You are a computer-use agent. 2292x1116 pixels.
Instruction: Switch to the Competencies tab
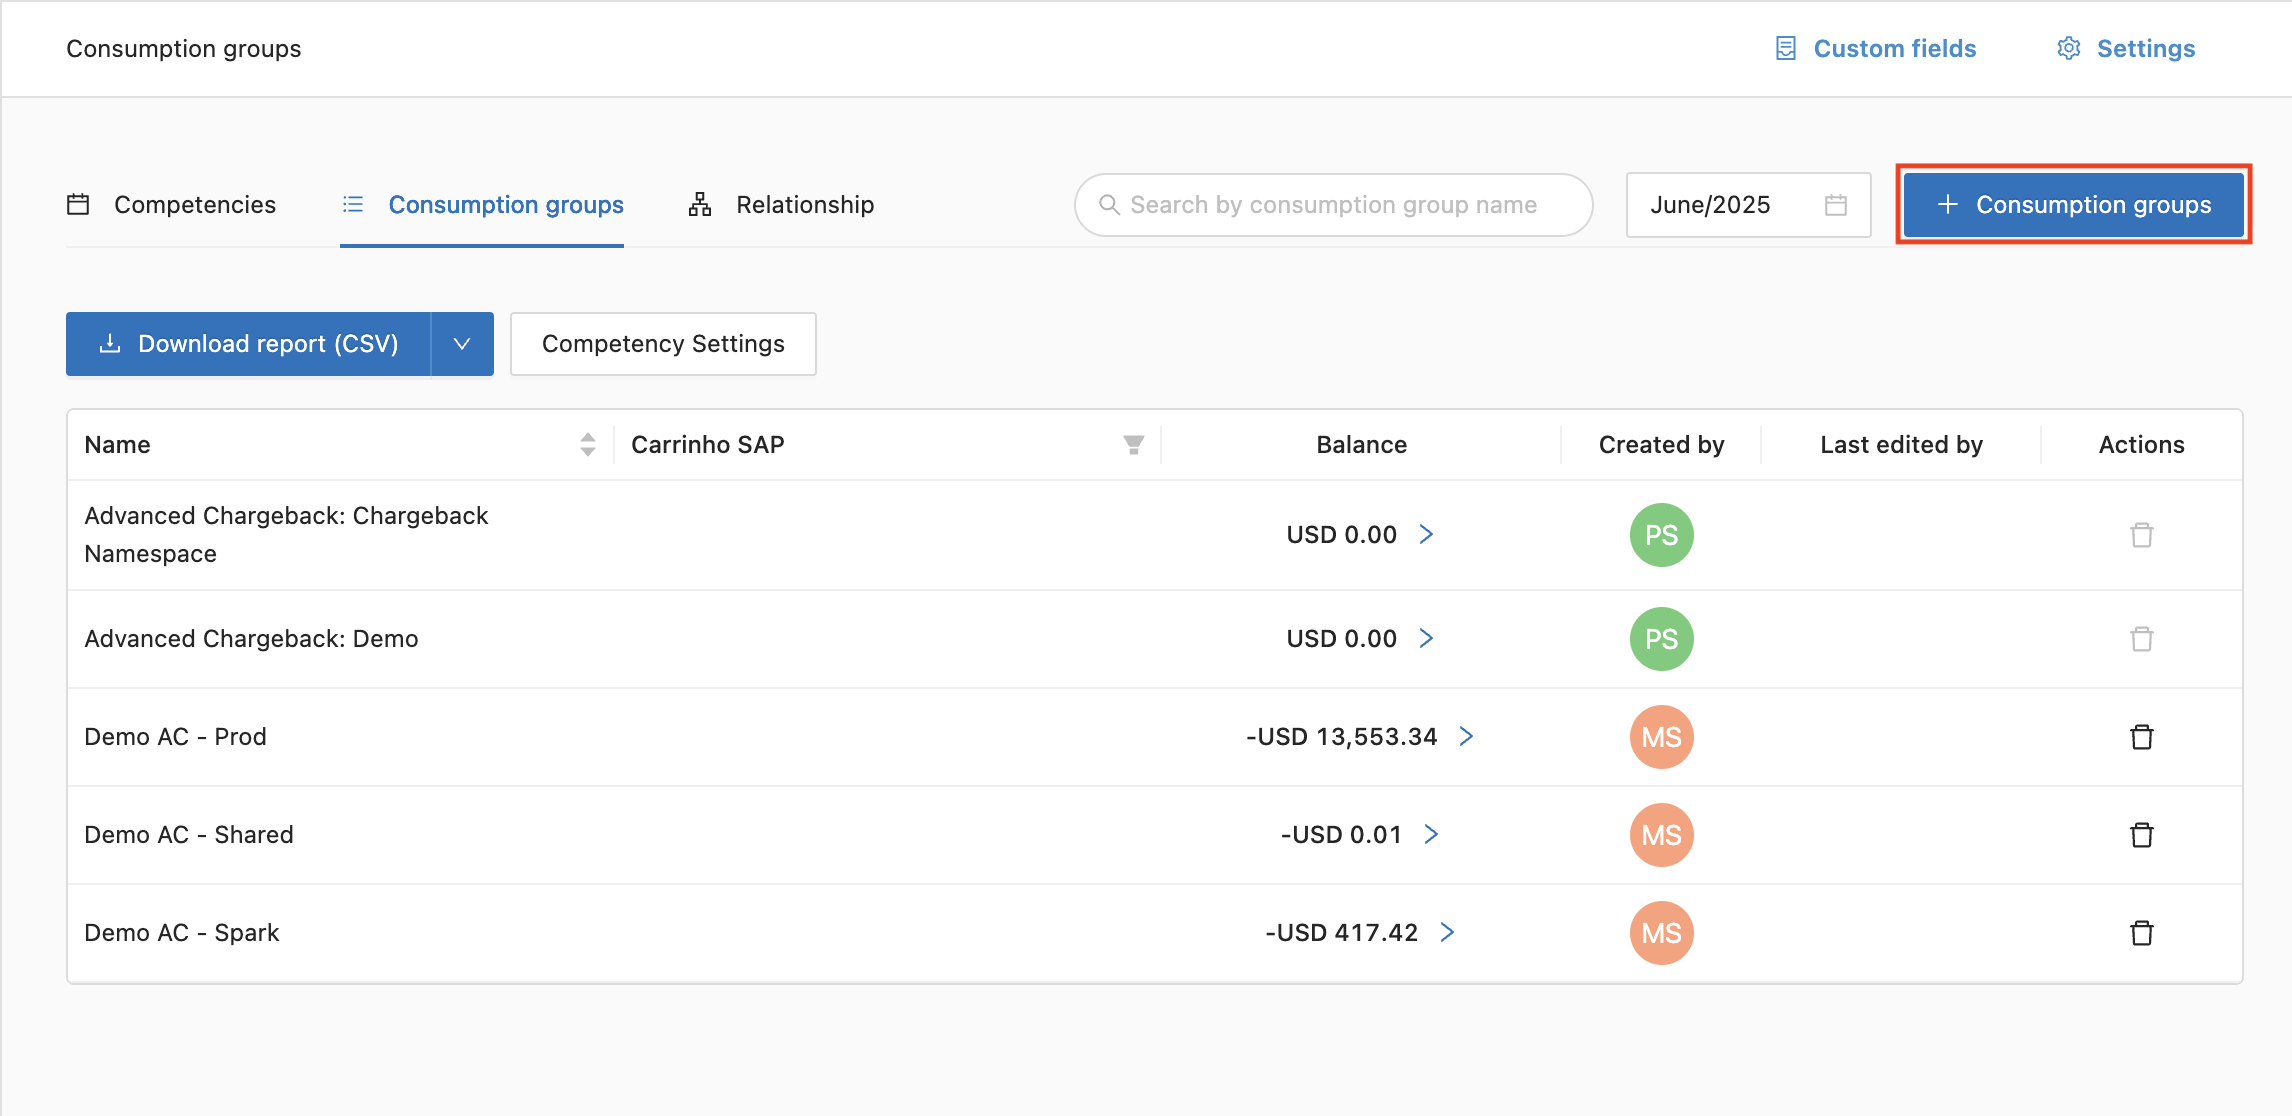[x=172, y=205]
